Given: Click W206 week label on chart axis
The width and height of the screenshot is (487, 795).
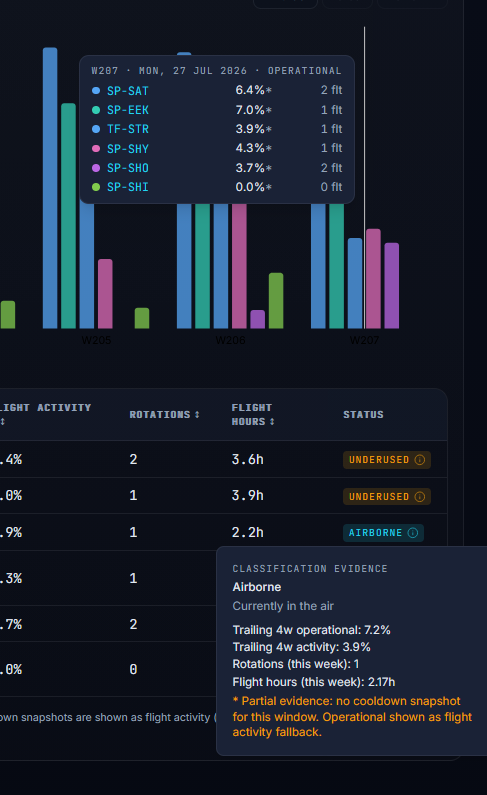Looking at the screenshot, I should click(231, 340).
